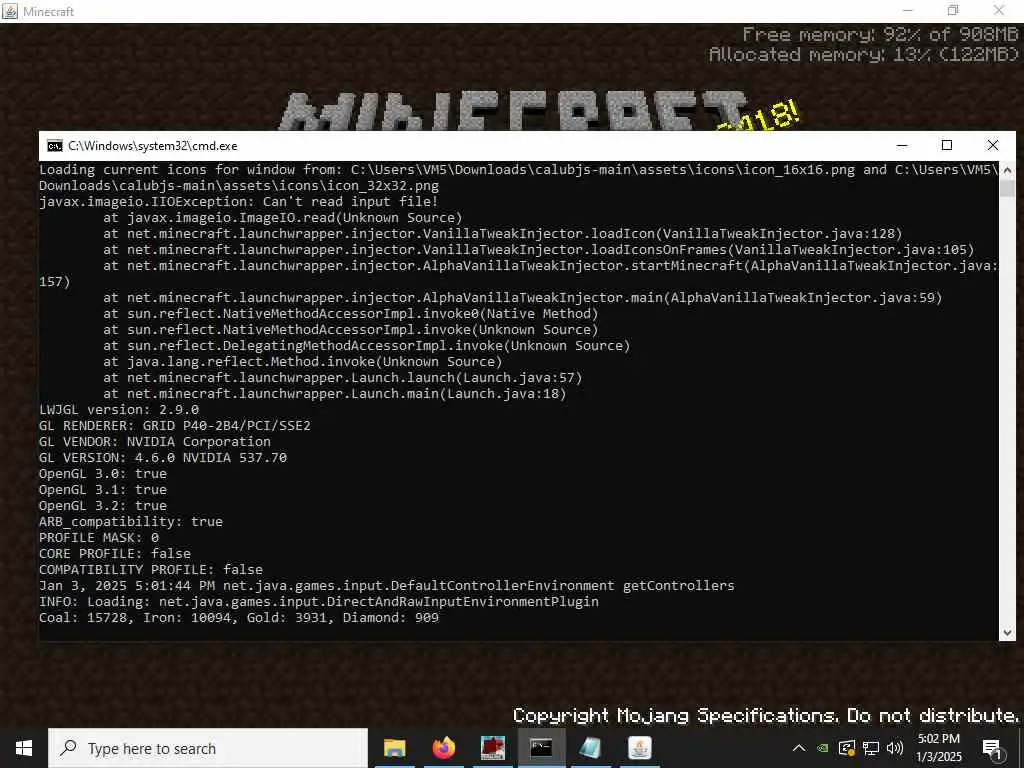The width and height of the screenshot is (1024, 768).
Task: Open the update status tray icon
Action: pyautogui.click(x=846, y=748)
